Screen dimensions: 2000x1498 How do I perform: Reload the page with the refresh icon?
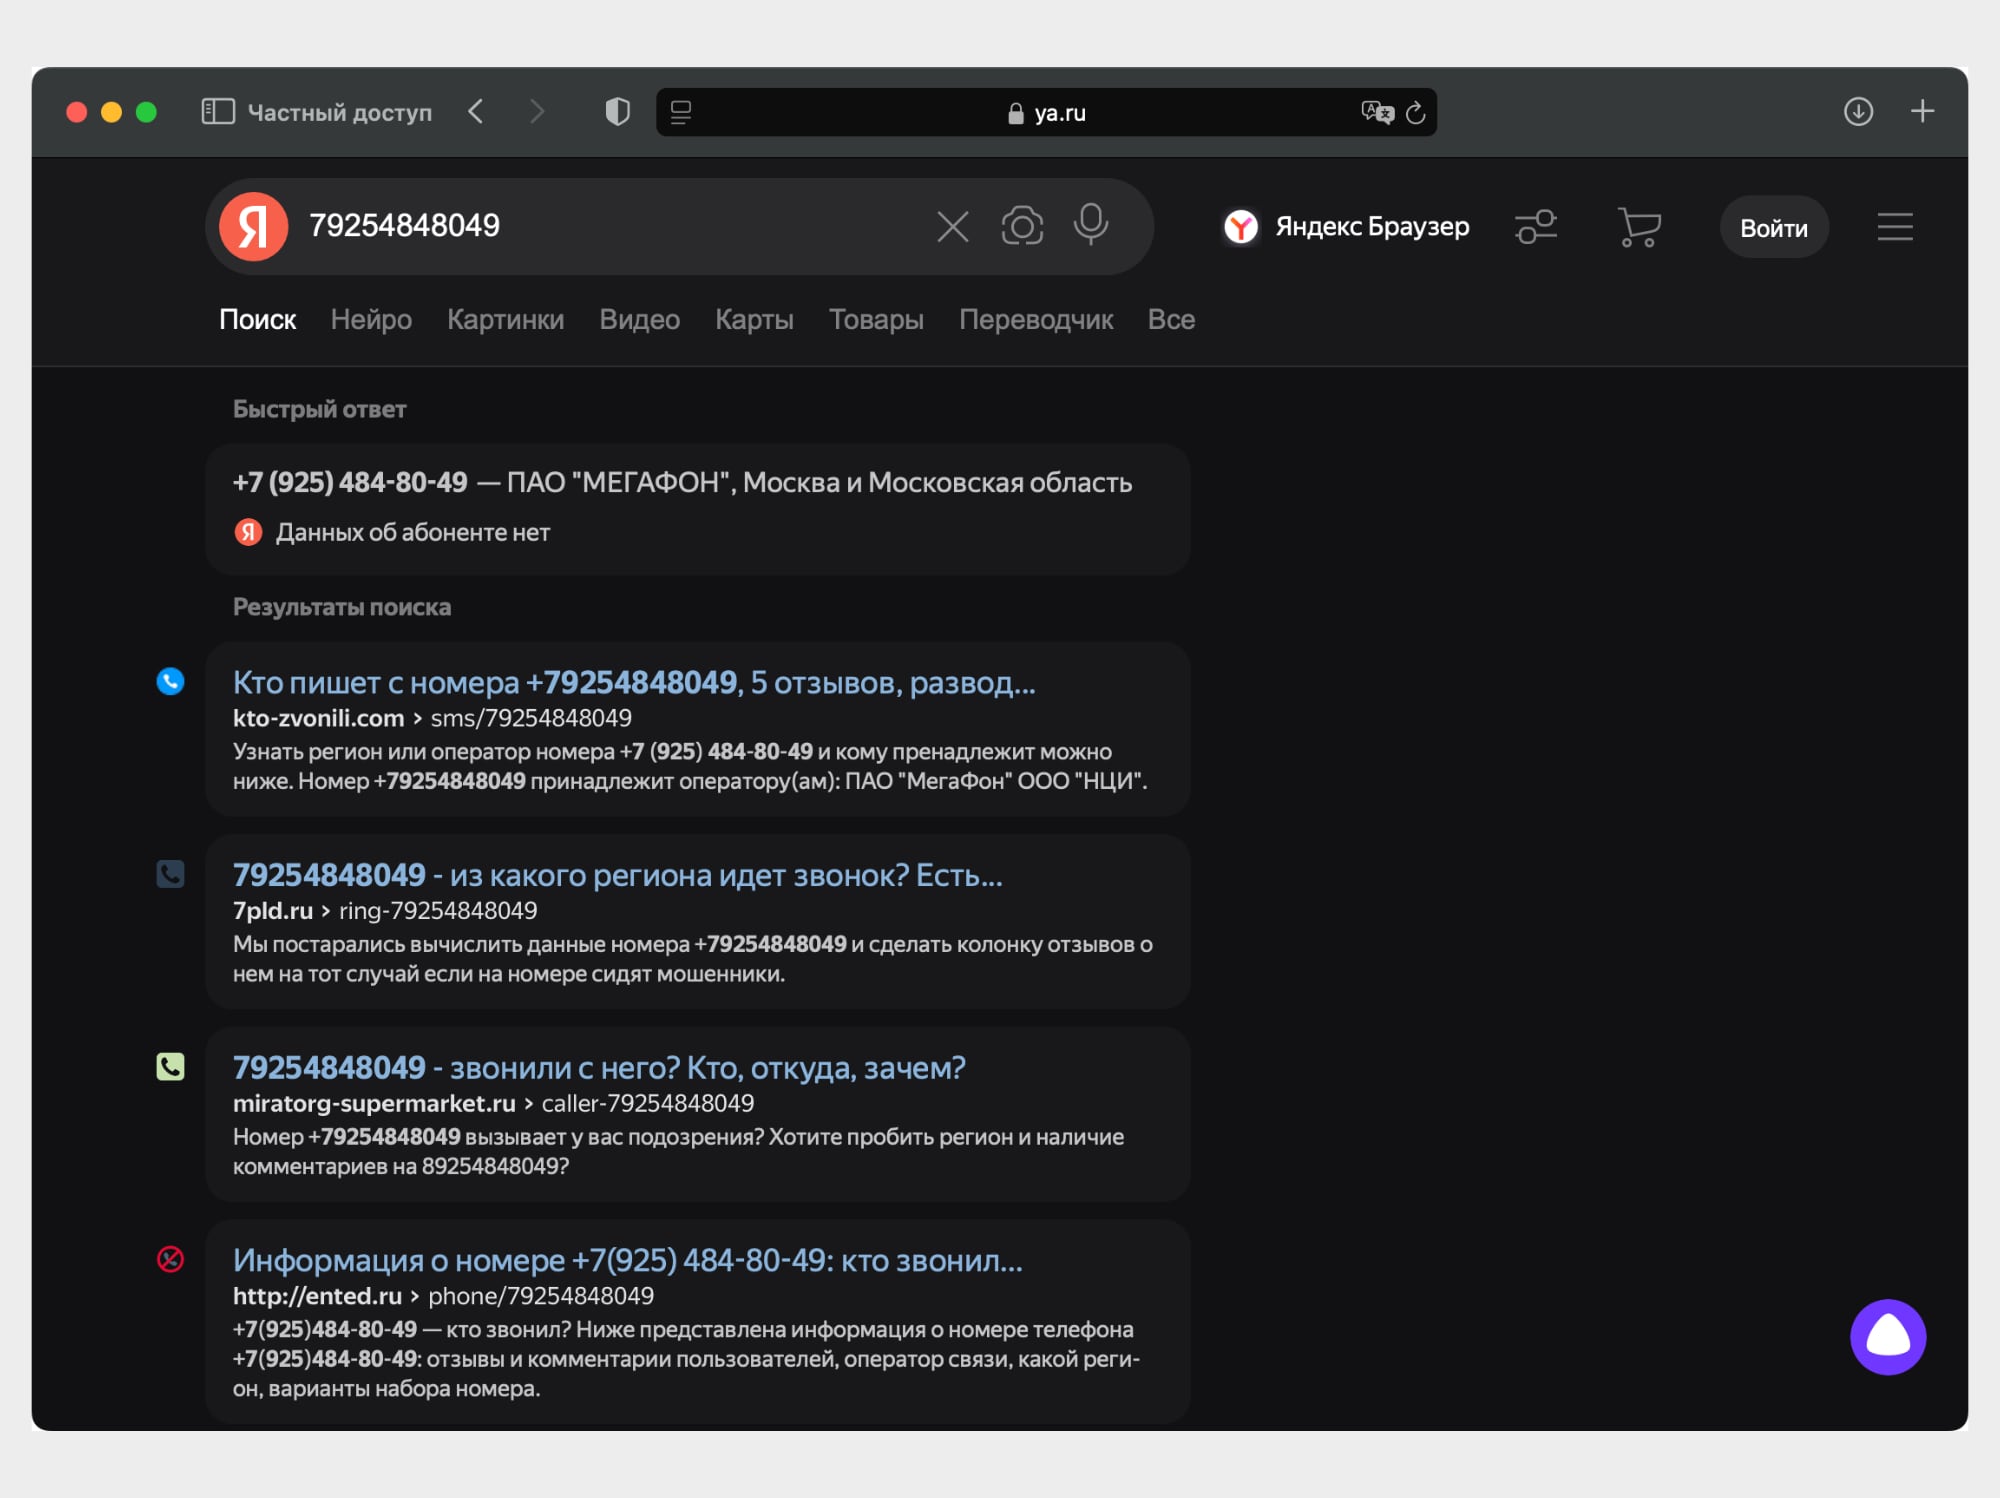(x=1415, y=113)
